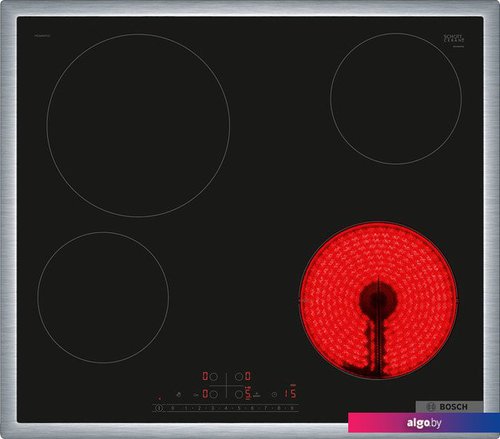Tap heat level 3 on the scale

(x=213, y=408)
